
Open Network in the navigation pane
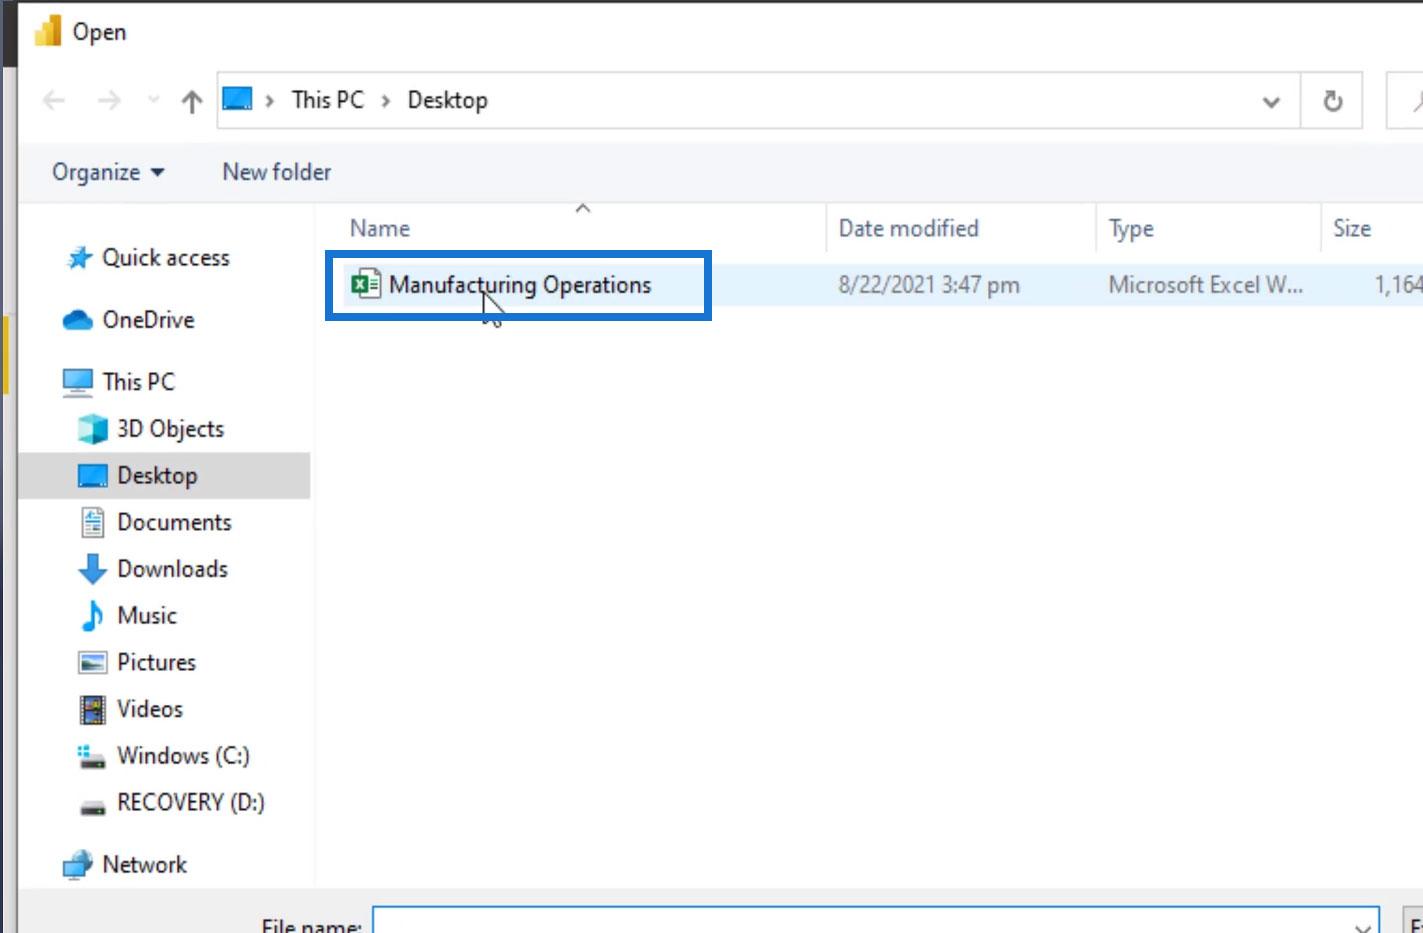point(144,865)
